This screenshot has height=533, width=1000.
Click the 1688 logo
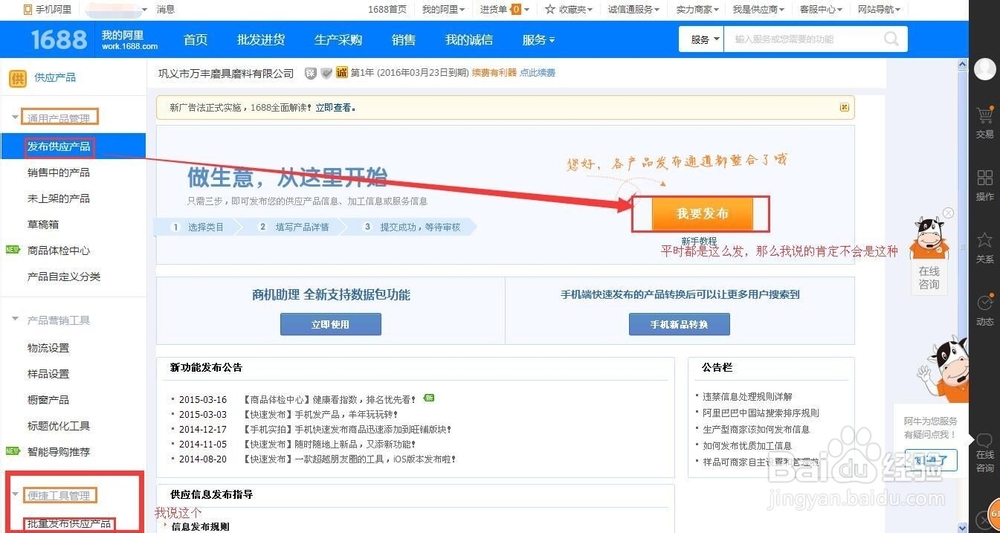[59, 40]
